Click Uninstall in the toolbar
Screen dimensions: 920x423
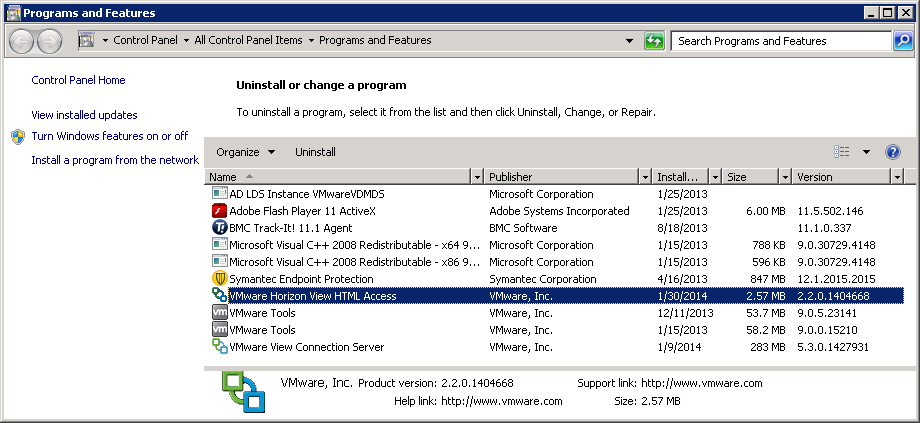pyautogui.click(x=315, y=152)
